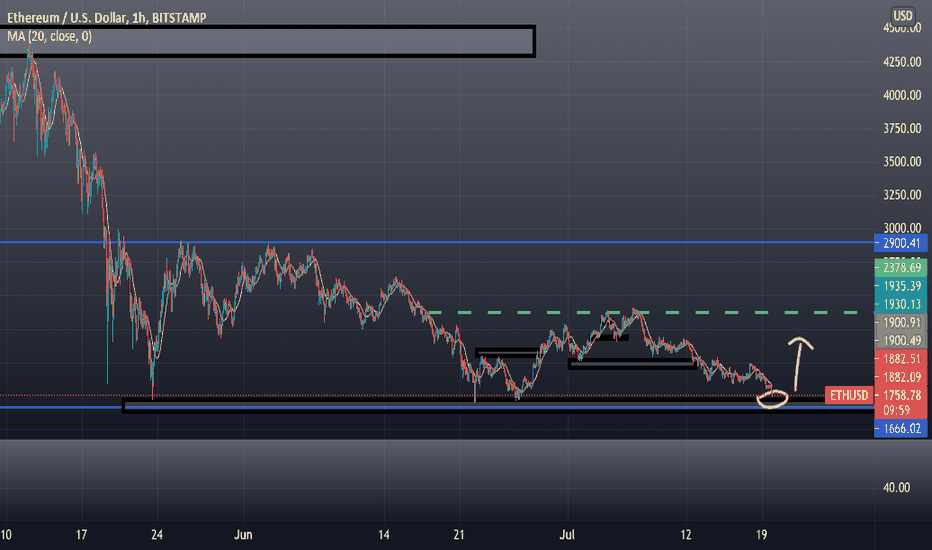Click the 24 date on time axis
The image size is (932, 550).
click(x=157, y=535)
